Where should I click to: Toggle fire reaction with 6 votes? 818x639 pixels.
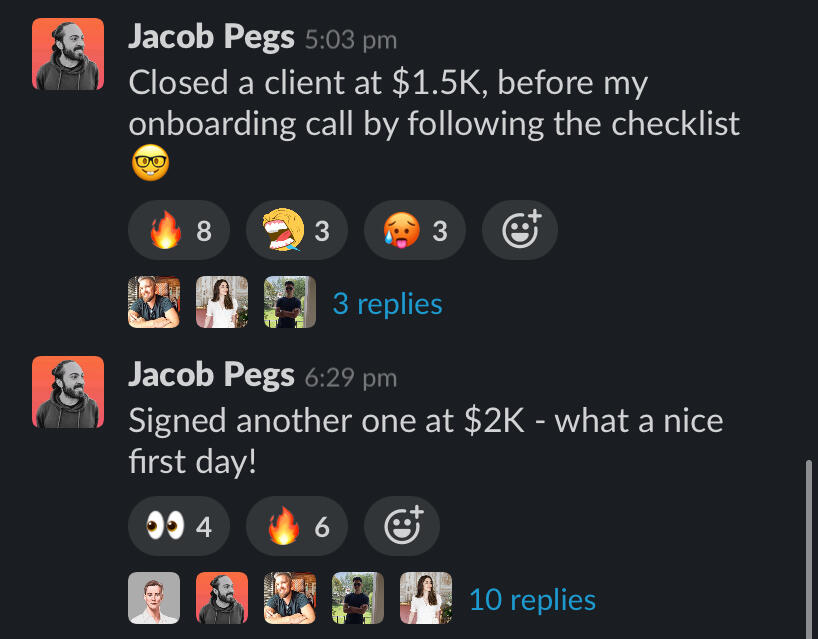pos(296,526)
